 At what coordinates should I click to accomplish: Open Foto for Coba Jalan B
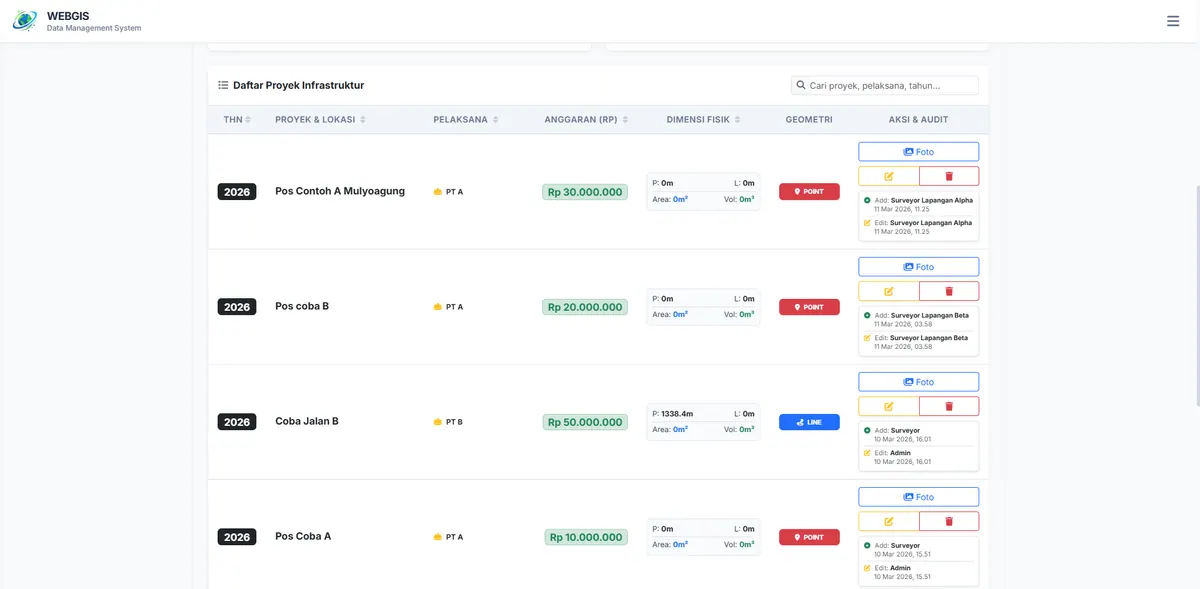918,382
